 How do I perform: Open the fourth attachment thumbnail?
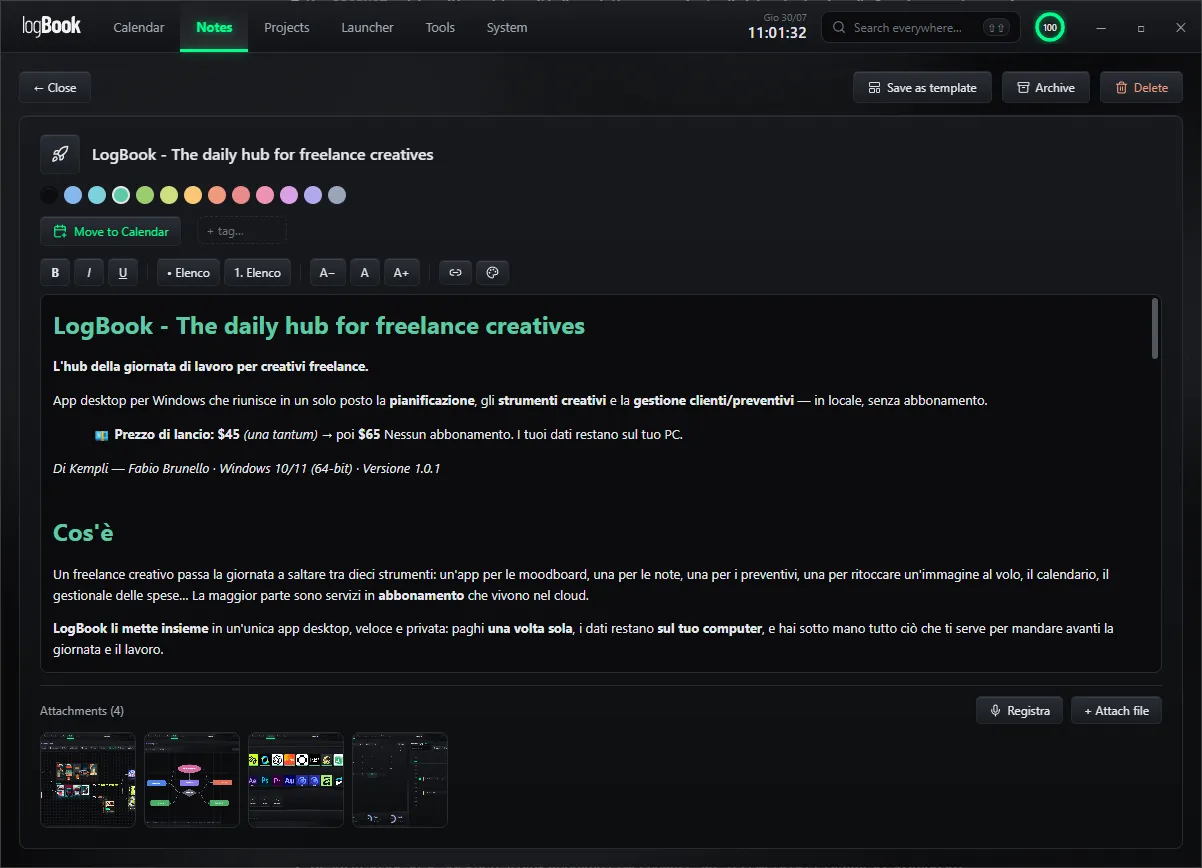click(400, 780)
